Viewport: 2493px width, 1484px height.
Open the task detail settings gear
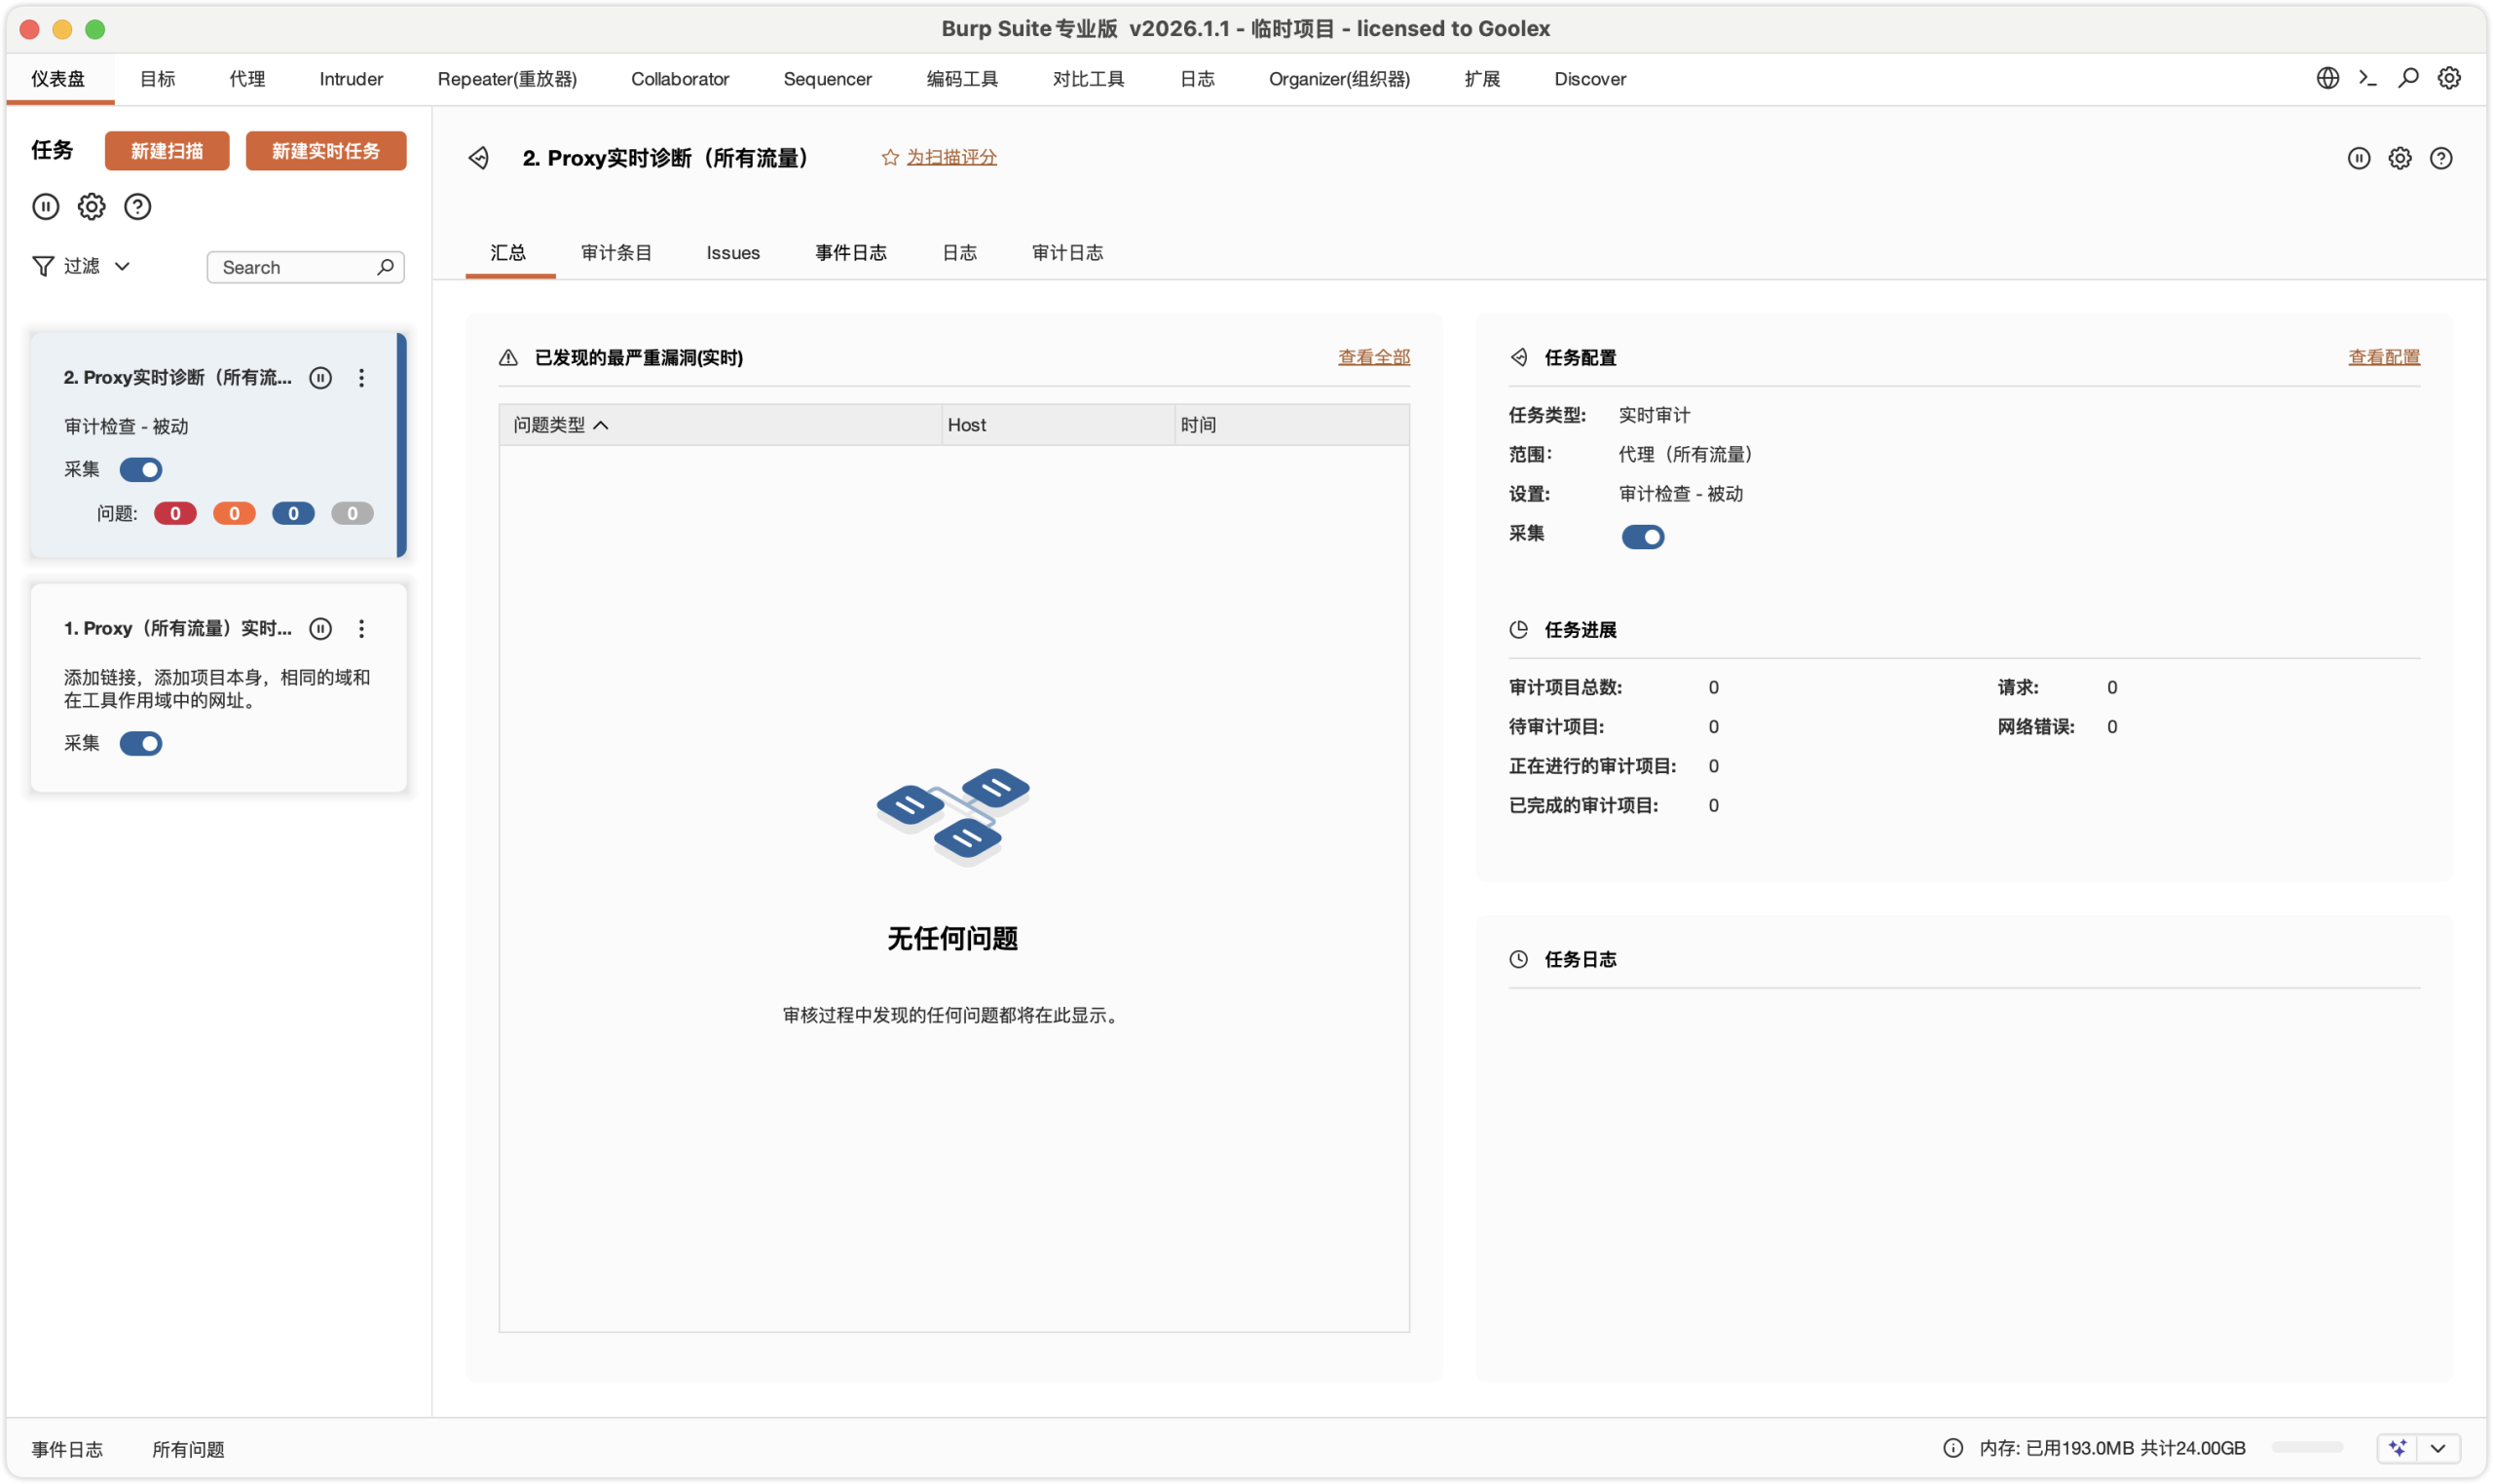tap(2399, 158)
